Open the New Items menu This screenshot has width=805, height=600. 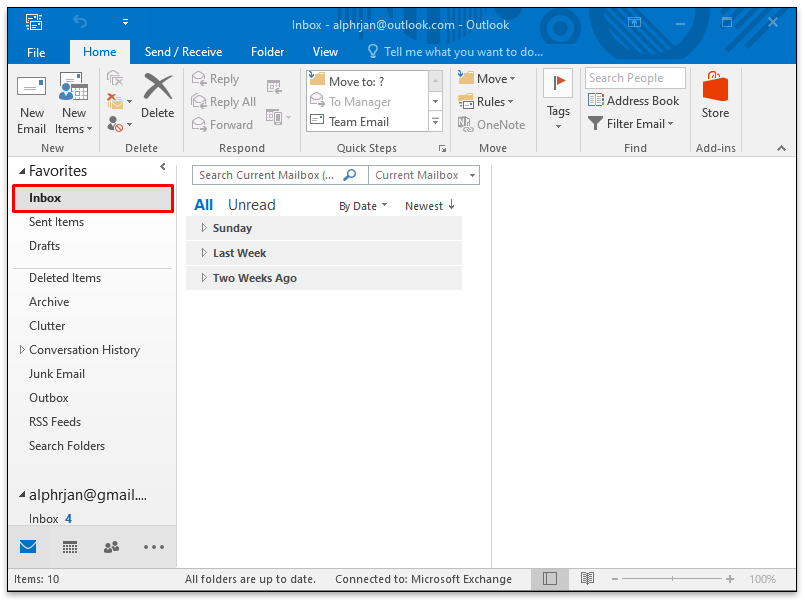pyautogui.click(x=73, y=105)
